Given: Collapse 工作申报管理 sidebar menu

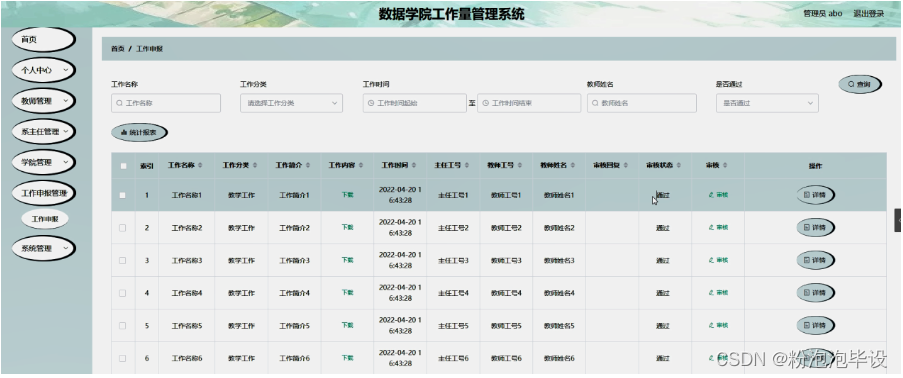Looking at the screenshot, I should [x=44, y=193].
